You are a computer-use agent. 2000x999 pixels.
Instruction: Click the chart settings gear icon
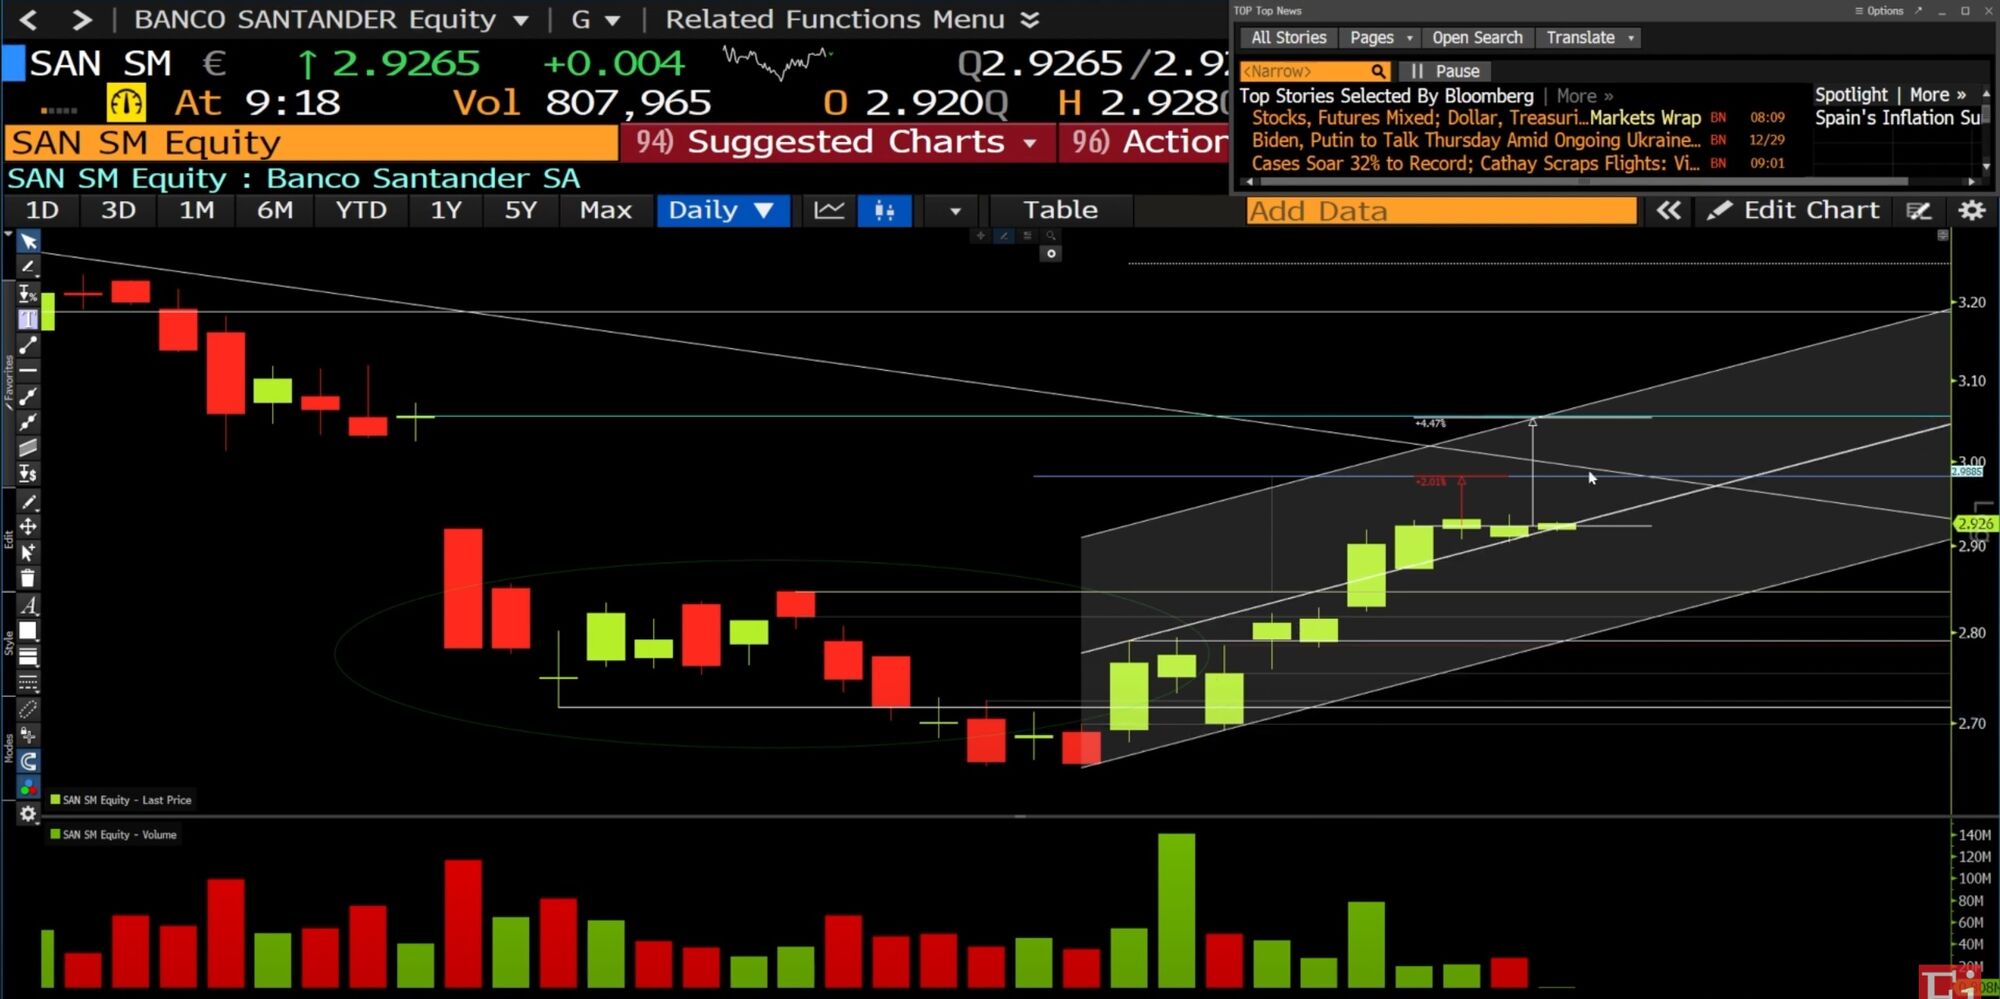tap(1971, 210)
